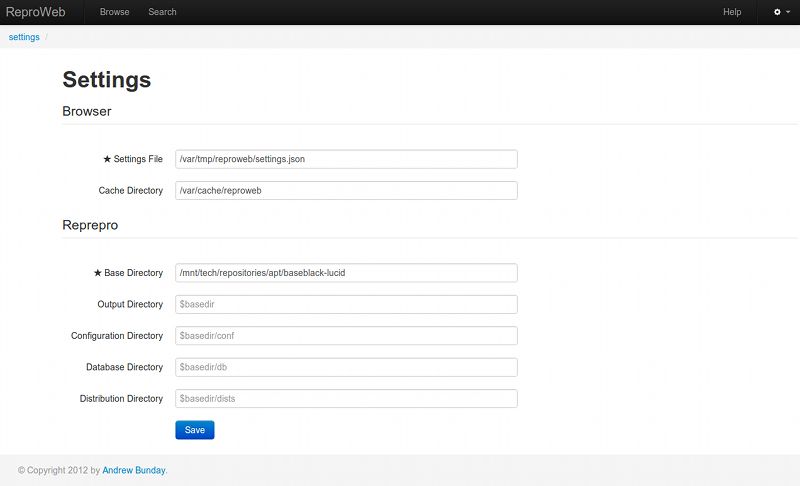Screen dimensions: 800x486
Task: Click into the Distribution Directory field
Action: click(346, 399)
